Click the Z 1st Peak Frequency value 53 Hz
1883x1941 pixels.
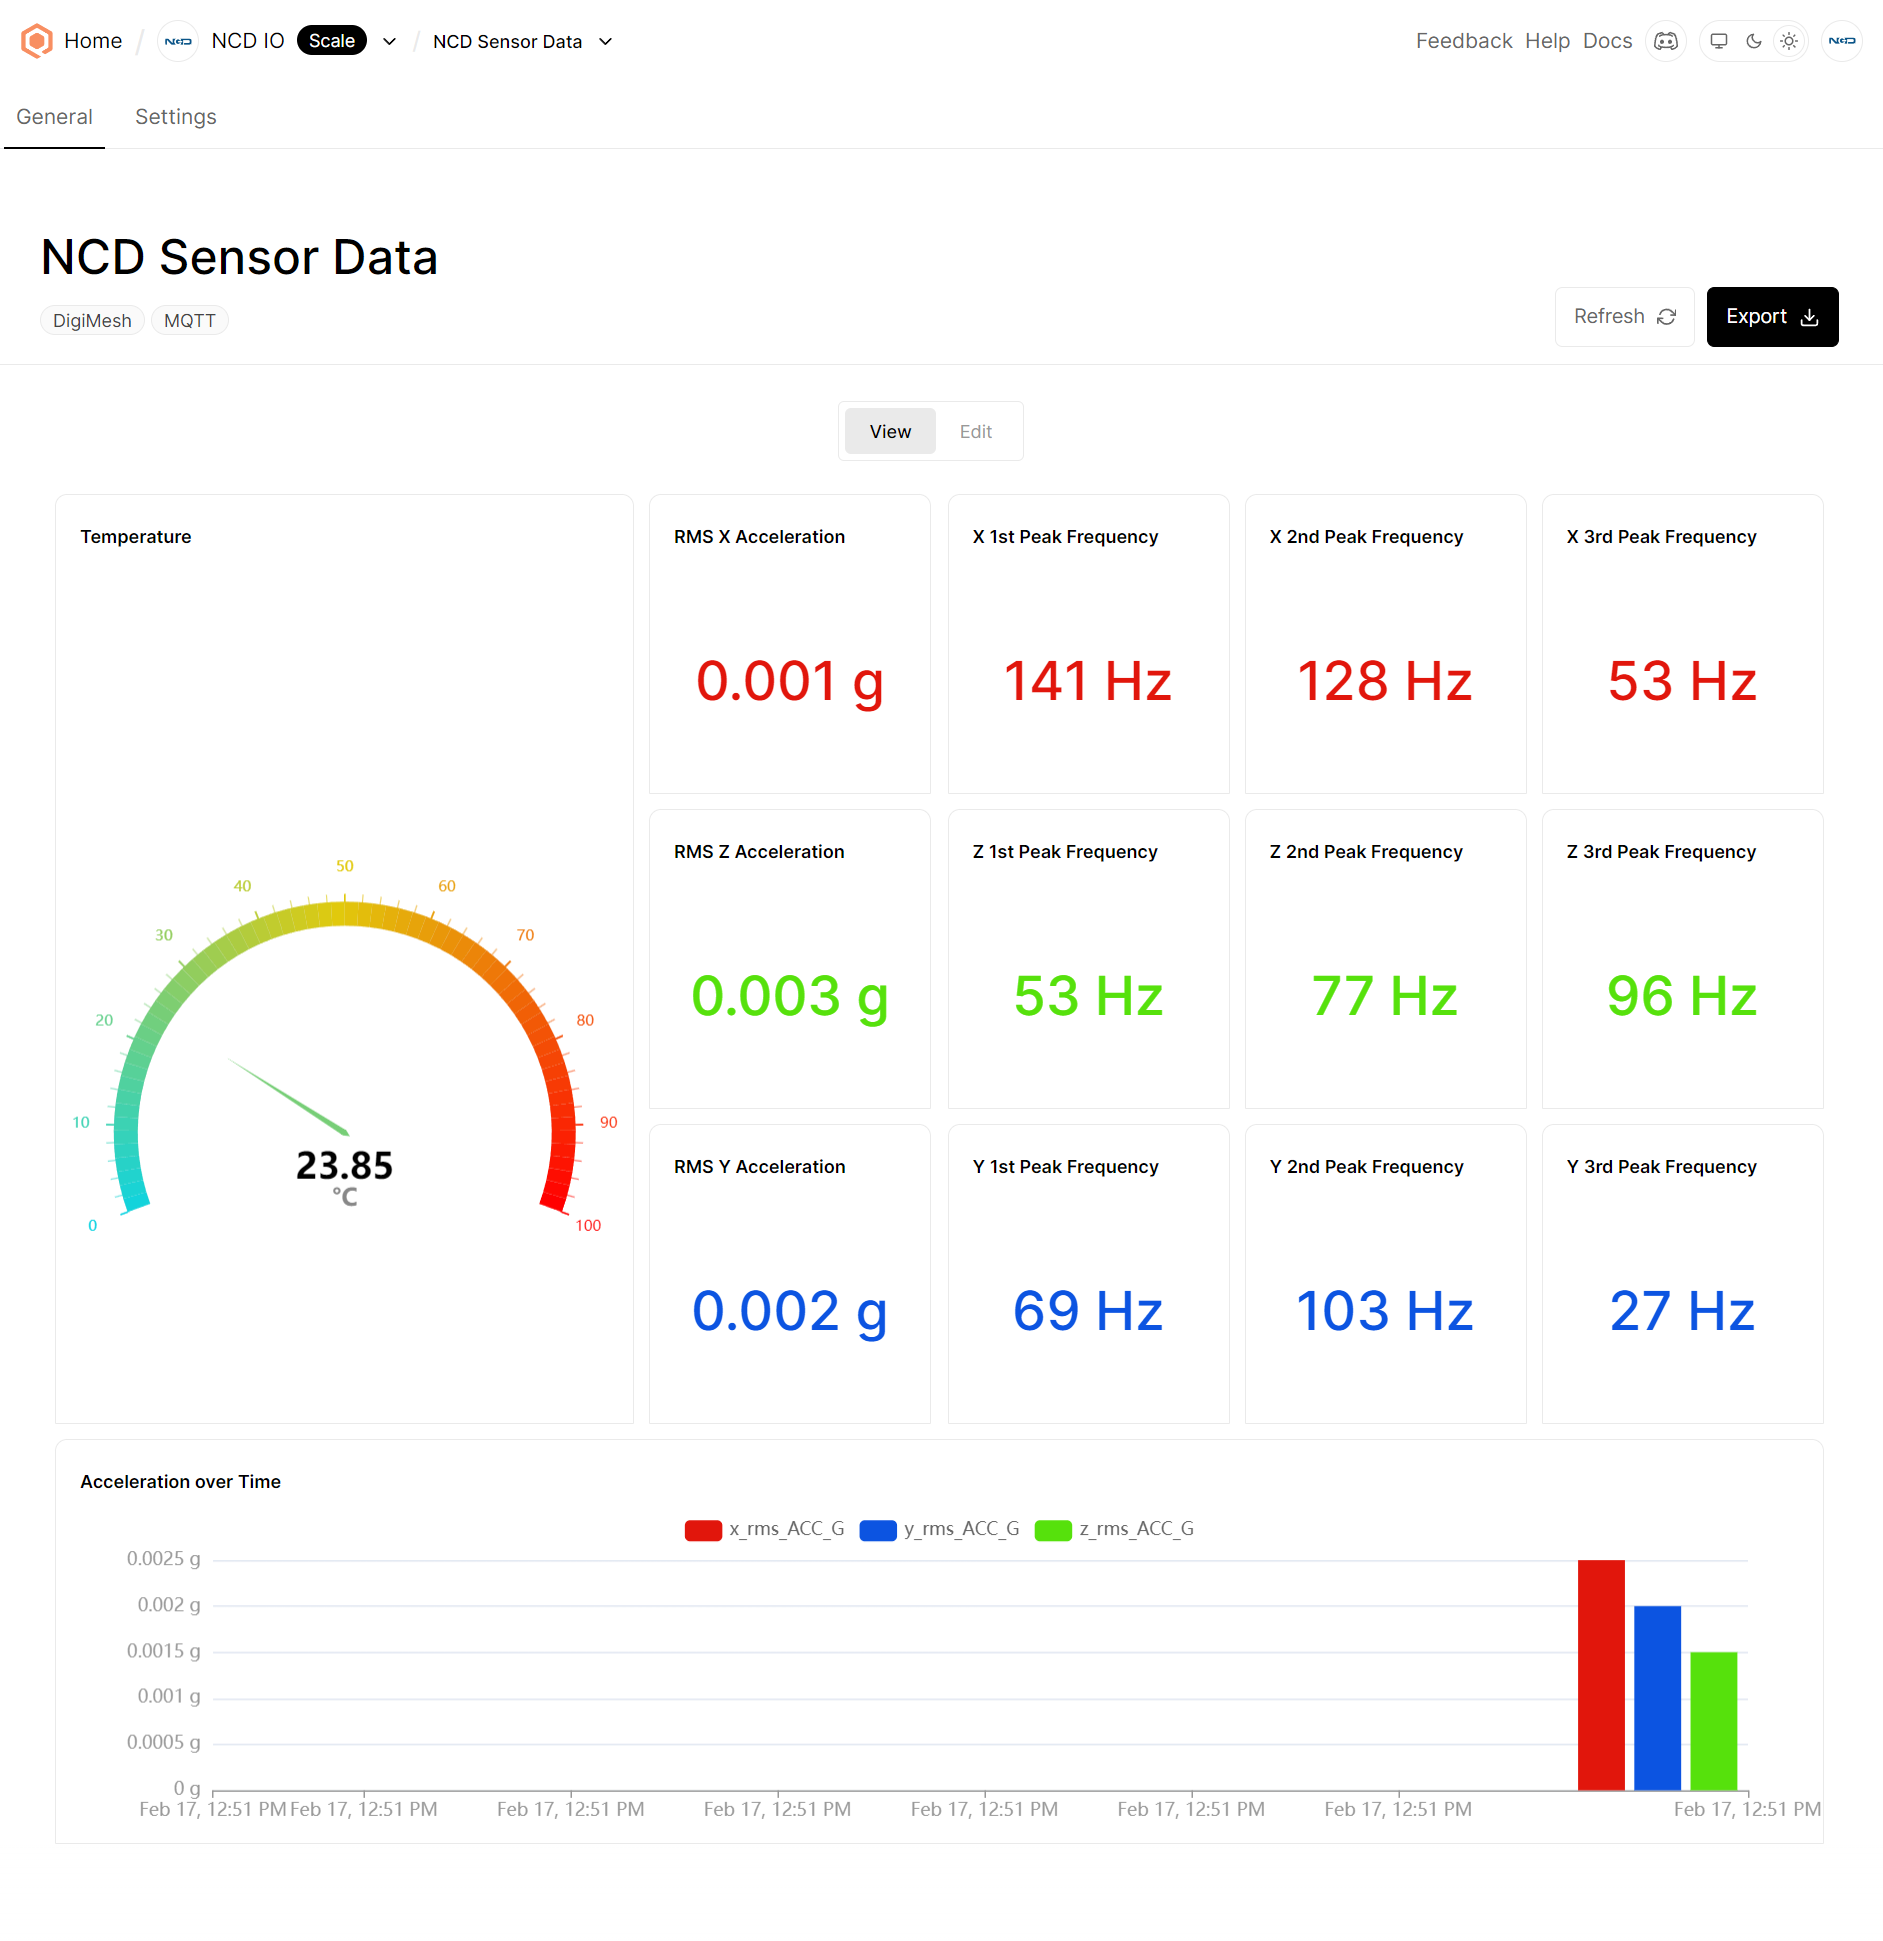(1088, 996)
